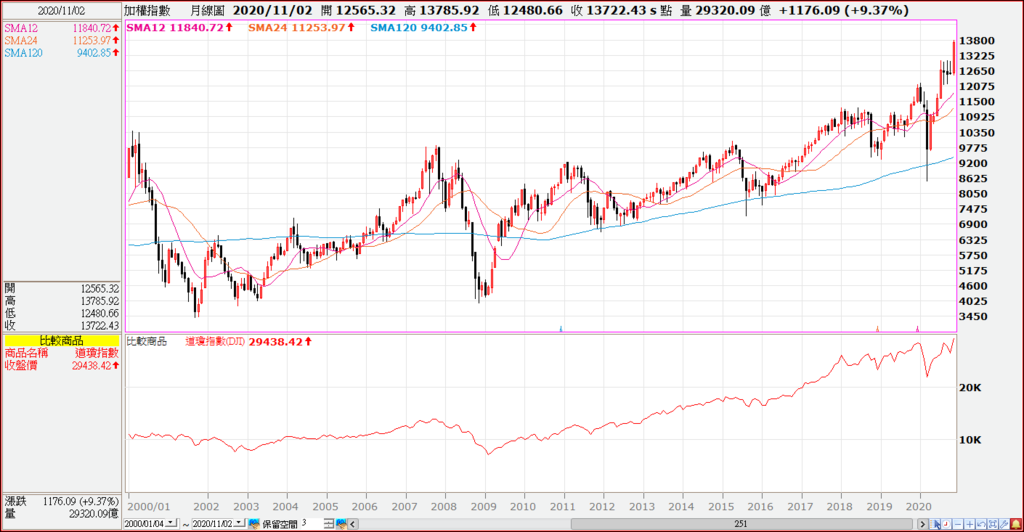The height and width of the screenshot is (532, 1024).
Task: Click the pink SMA12 11840.72 chart legend
Action: (x=180, y=27)
